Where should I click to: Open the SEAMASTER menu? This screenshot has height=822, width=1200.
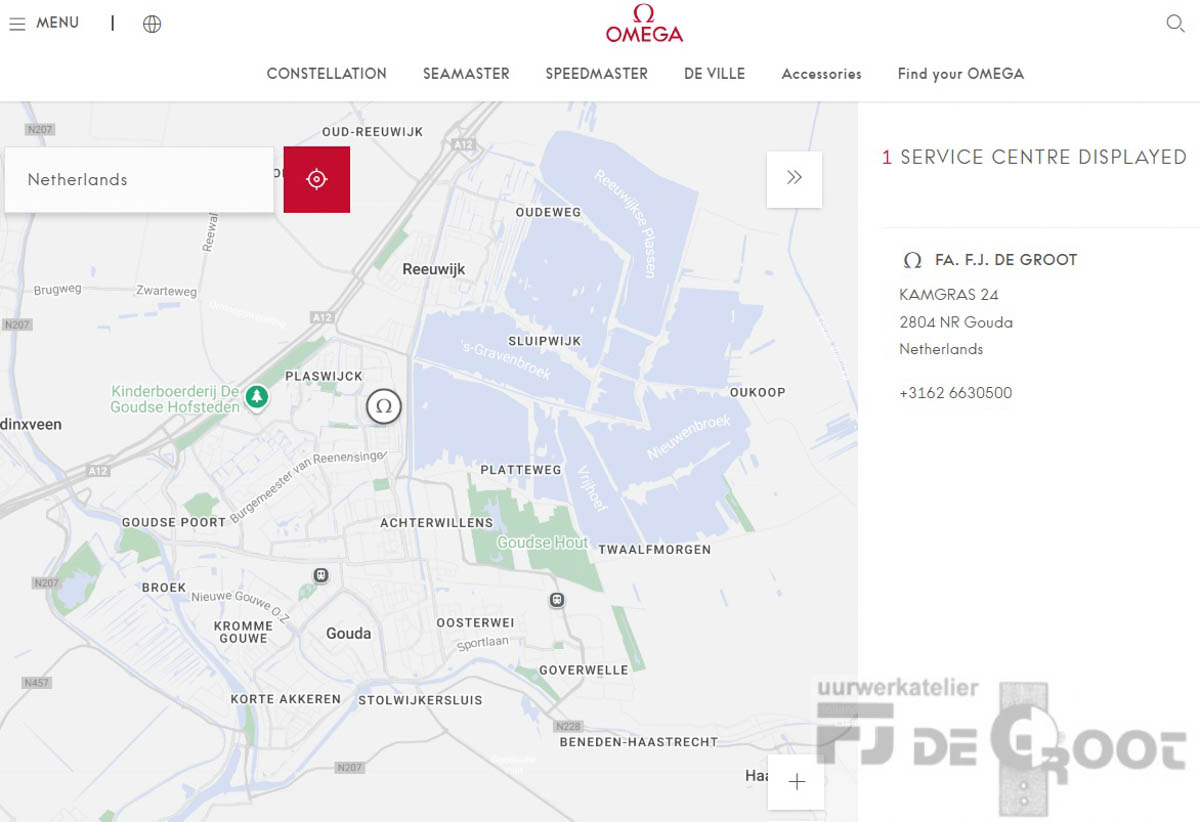(x=466, y=73)
